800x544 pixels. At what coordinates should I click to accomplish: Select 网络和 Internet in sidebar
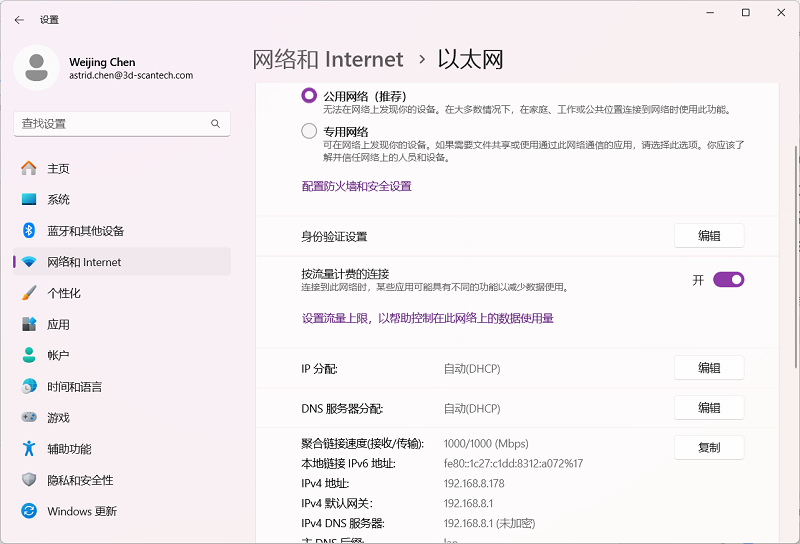click(x=122, y=262)
